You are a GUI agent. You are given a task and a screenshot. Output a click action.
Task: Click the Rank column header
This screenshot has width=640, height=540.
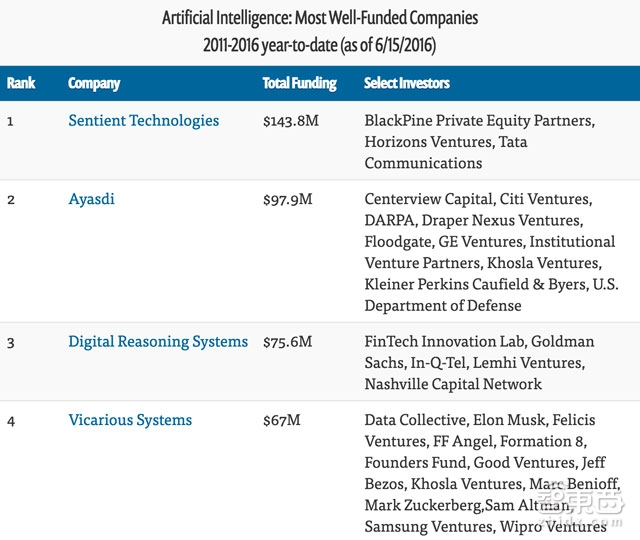(21, 83)
